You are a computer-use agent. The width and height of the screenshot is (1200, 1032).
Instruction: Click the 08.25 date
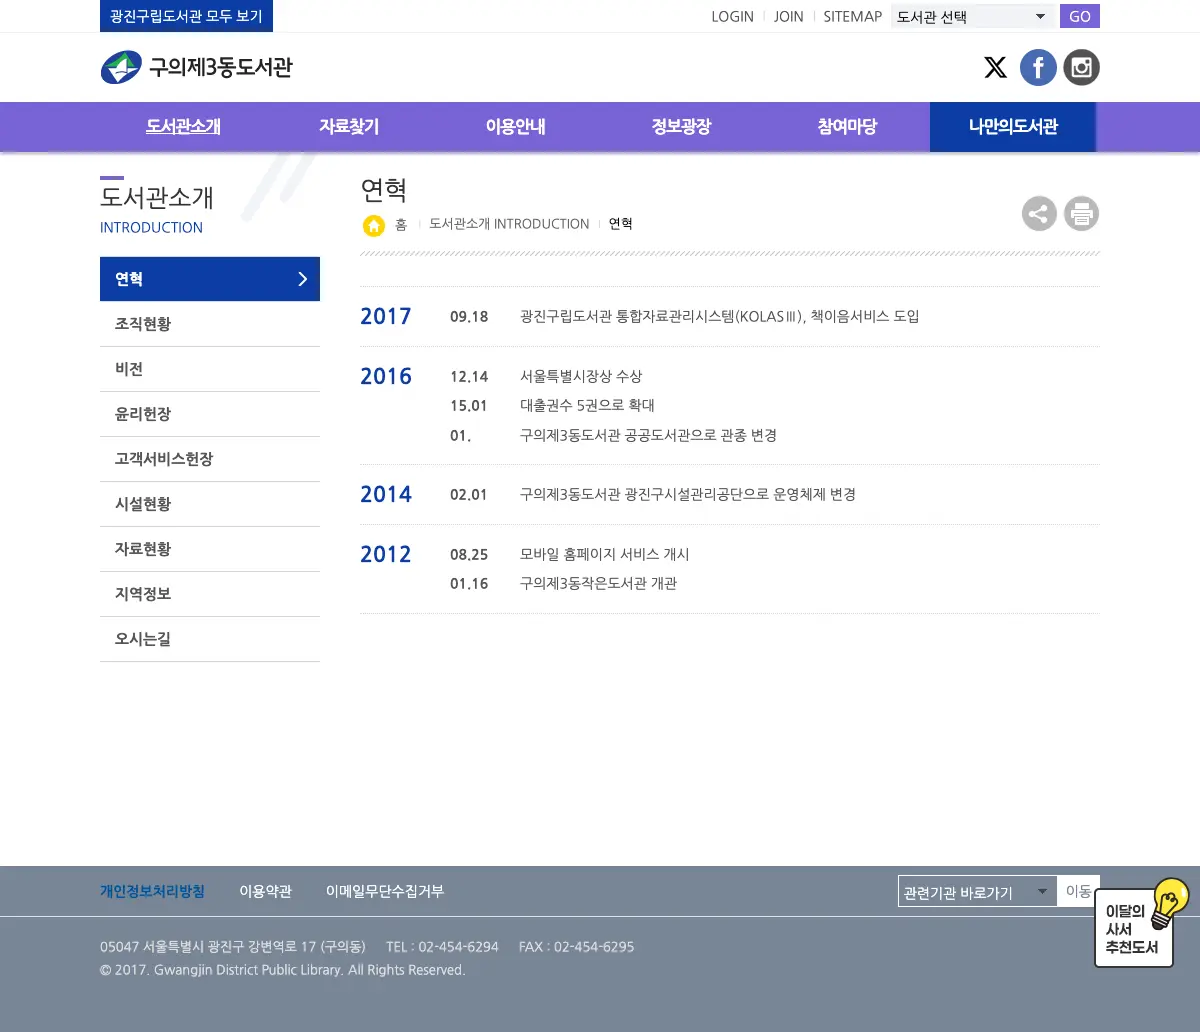tap(469, 555)
